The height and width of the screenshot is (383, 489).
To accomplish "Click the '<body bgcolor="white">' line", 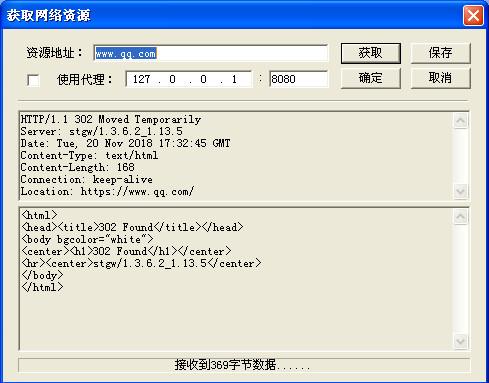I will coord(88,239).
